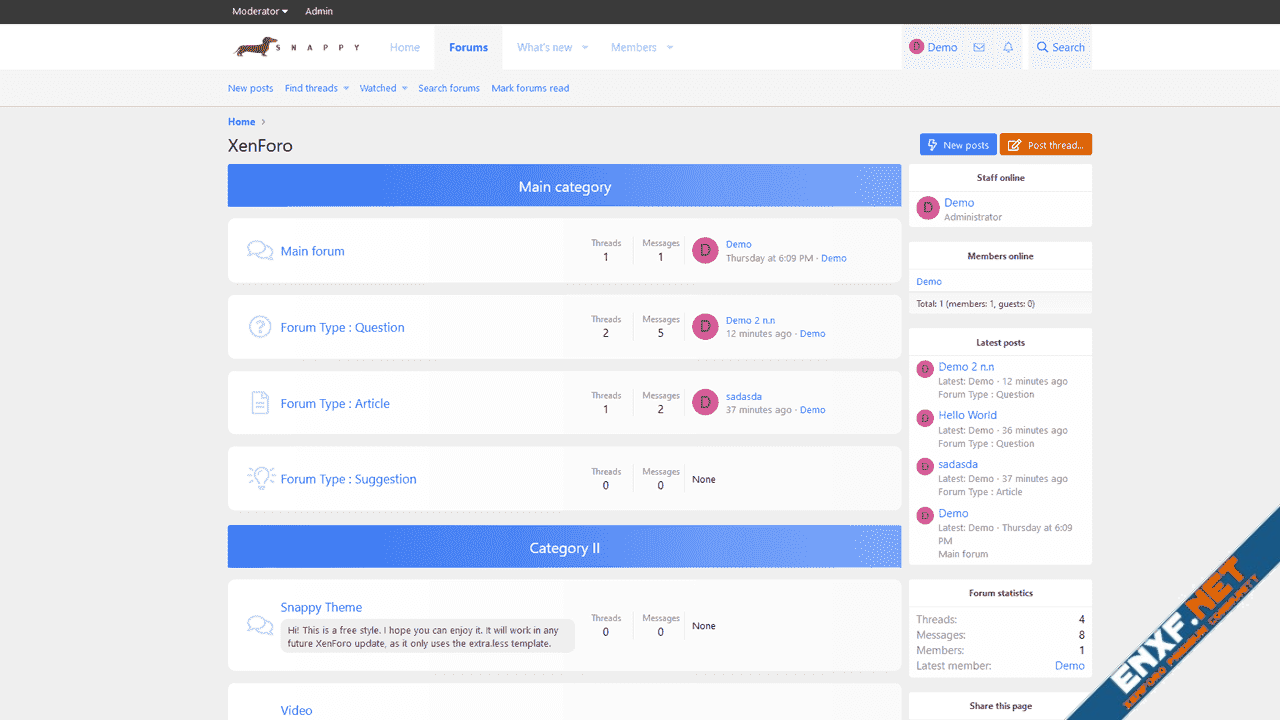Expand the Members dropdown arrow

pyautogui.click(x=670, y=47)
